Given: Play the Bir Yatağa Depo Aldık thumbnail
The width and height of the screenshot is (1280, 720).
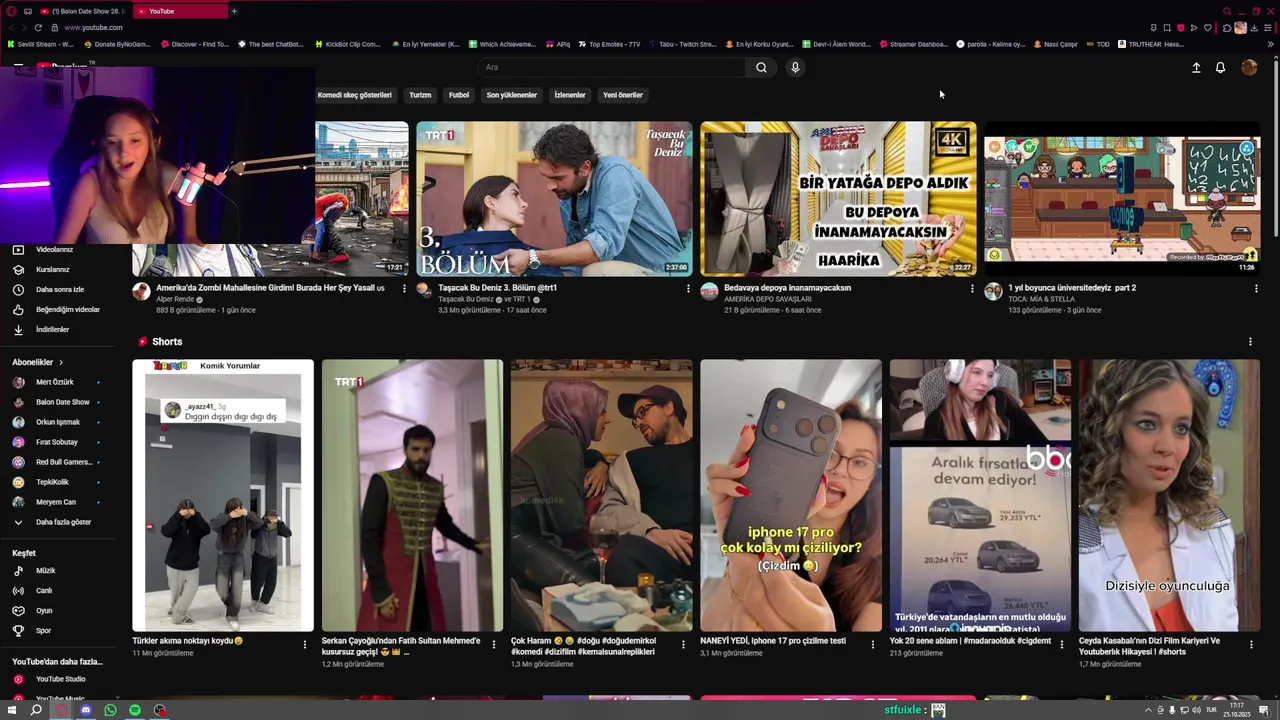Looking at the screenshot, I should (x=838, y=199).
